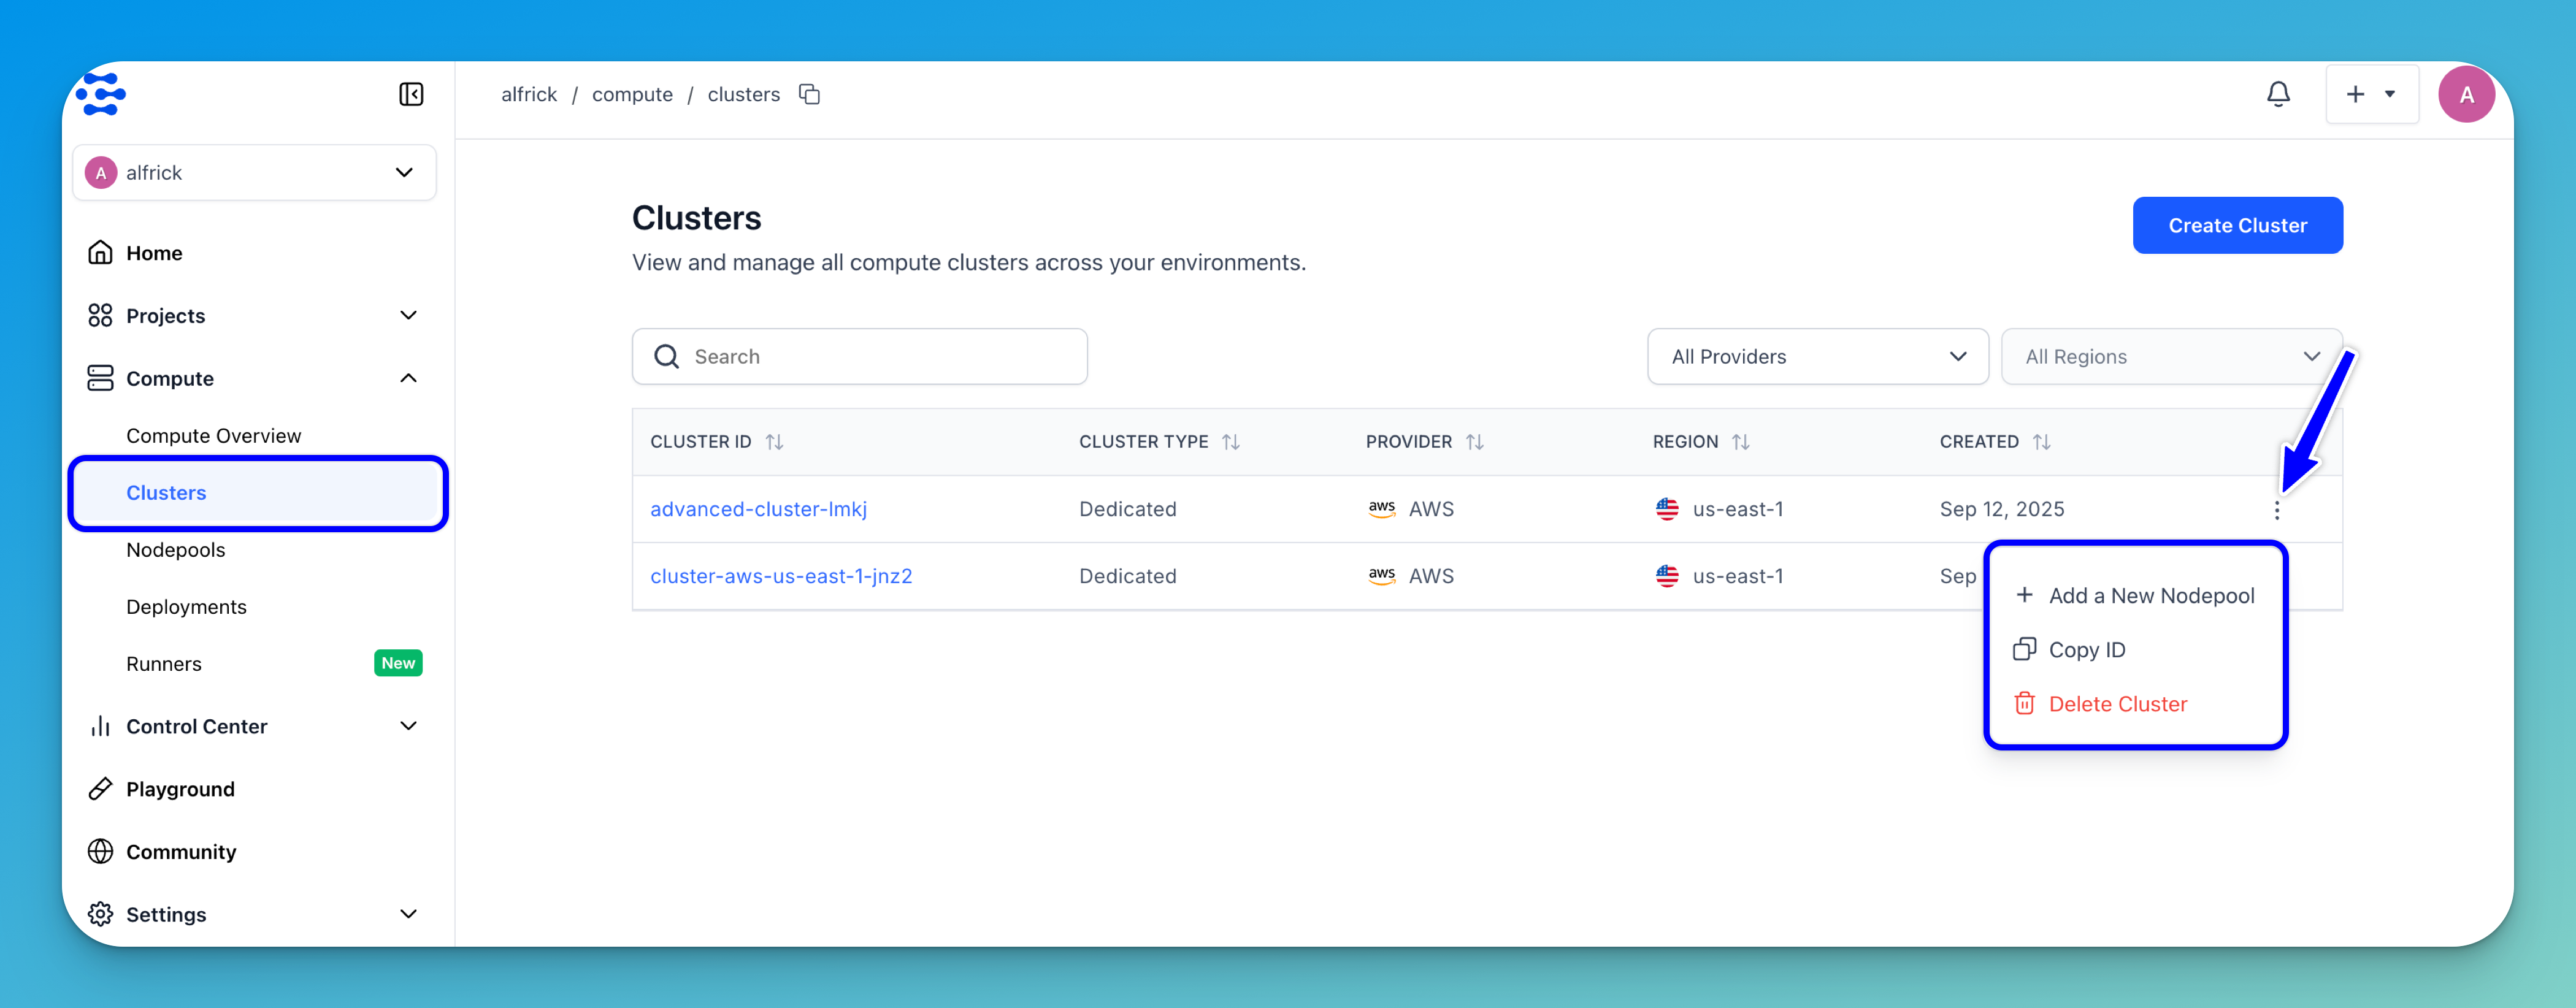Click the Playground icon
The height and width of the screenshot is (1008, 2576).
[100, 789]
